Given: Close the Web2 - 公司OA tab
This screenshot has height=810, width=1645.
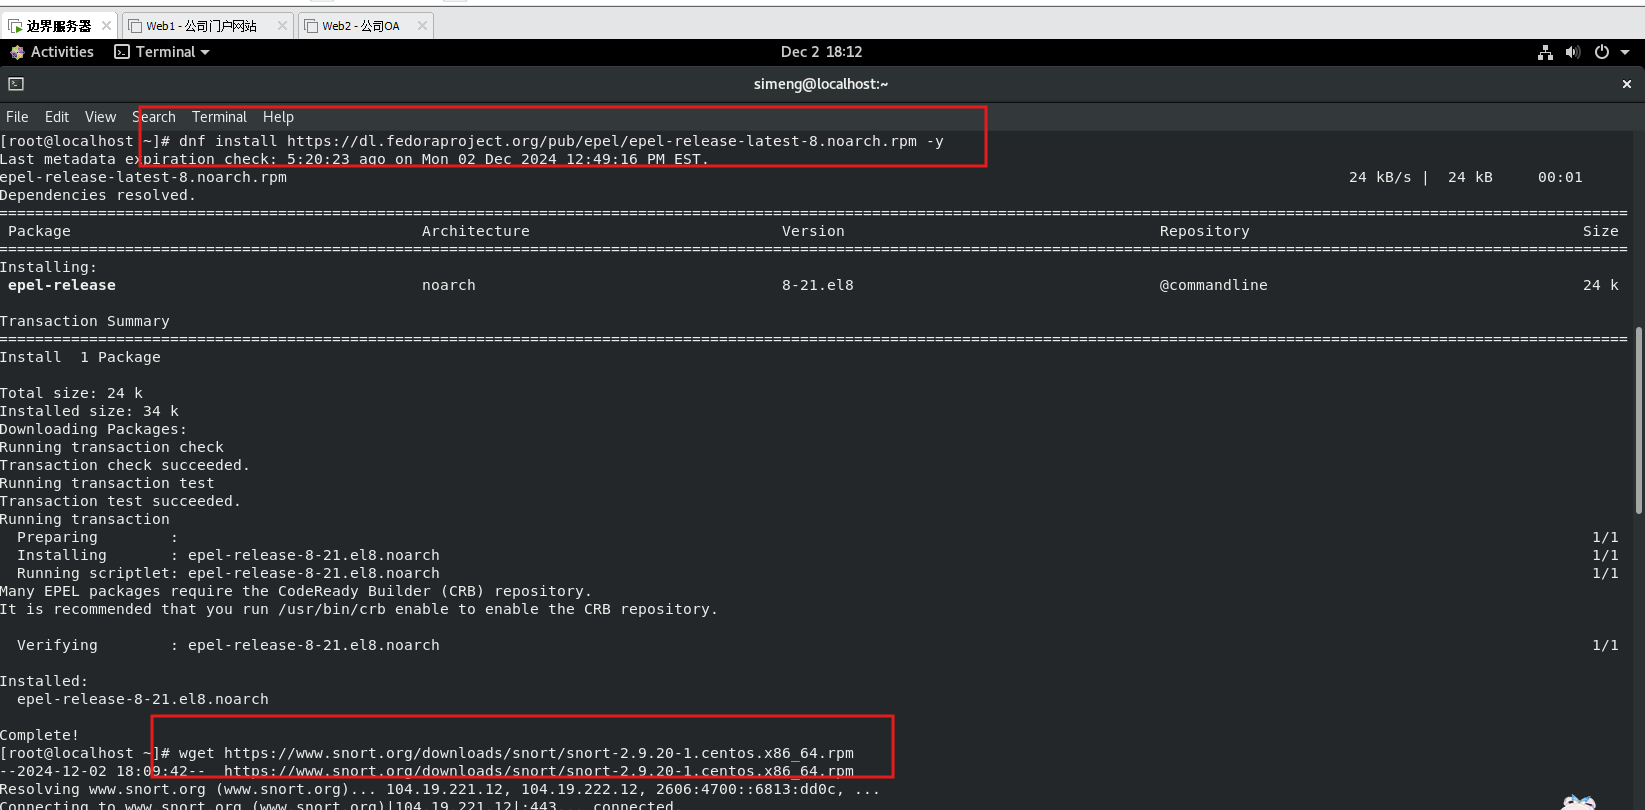Looking at the screenshot, I should point(422,26).
